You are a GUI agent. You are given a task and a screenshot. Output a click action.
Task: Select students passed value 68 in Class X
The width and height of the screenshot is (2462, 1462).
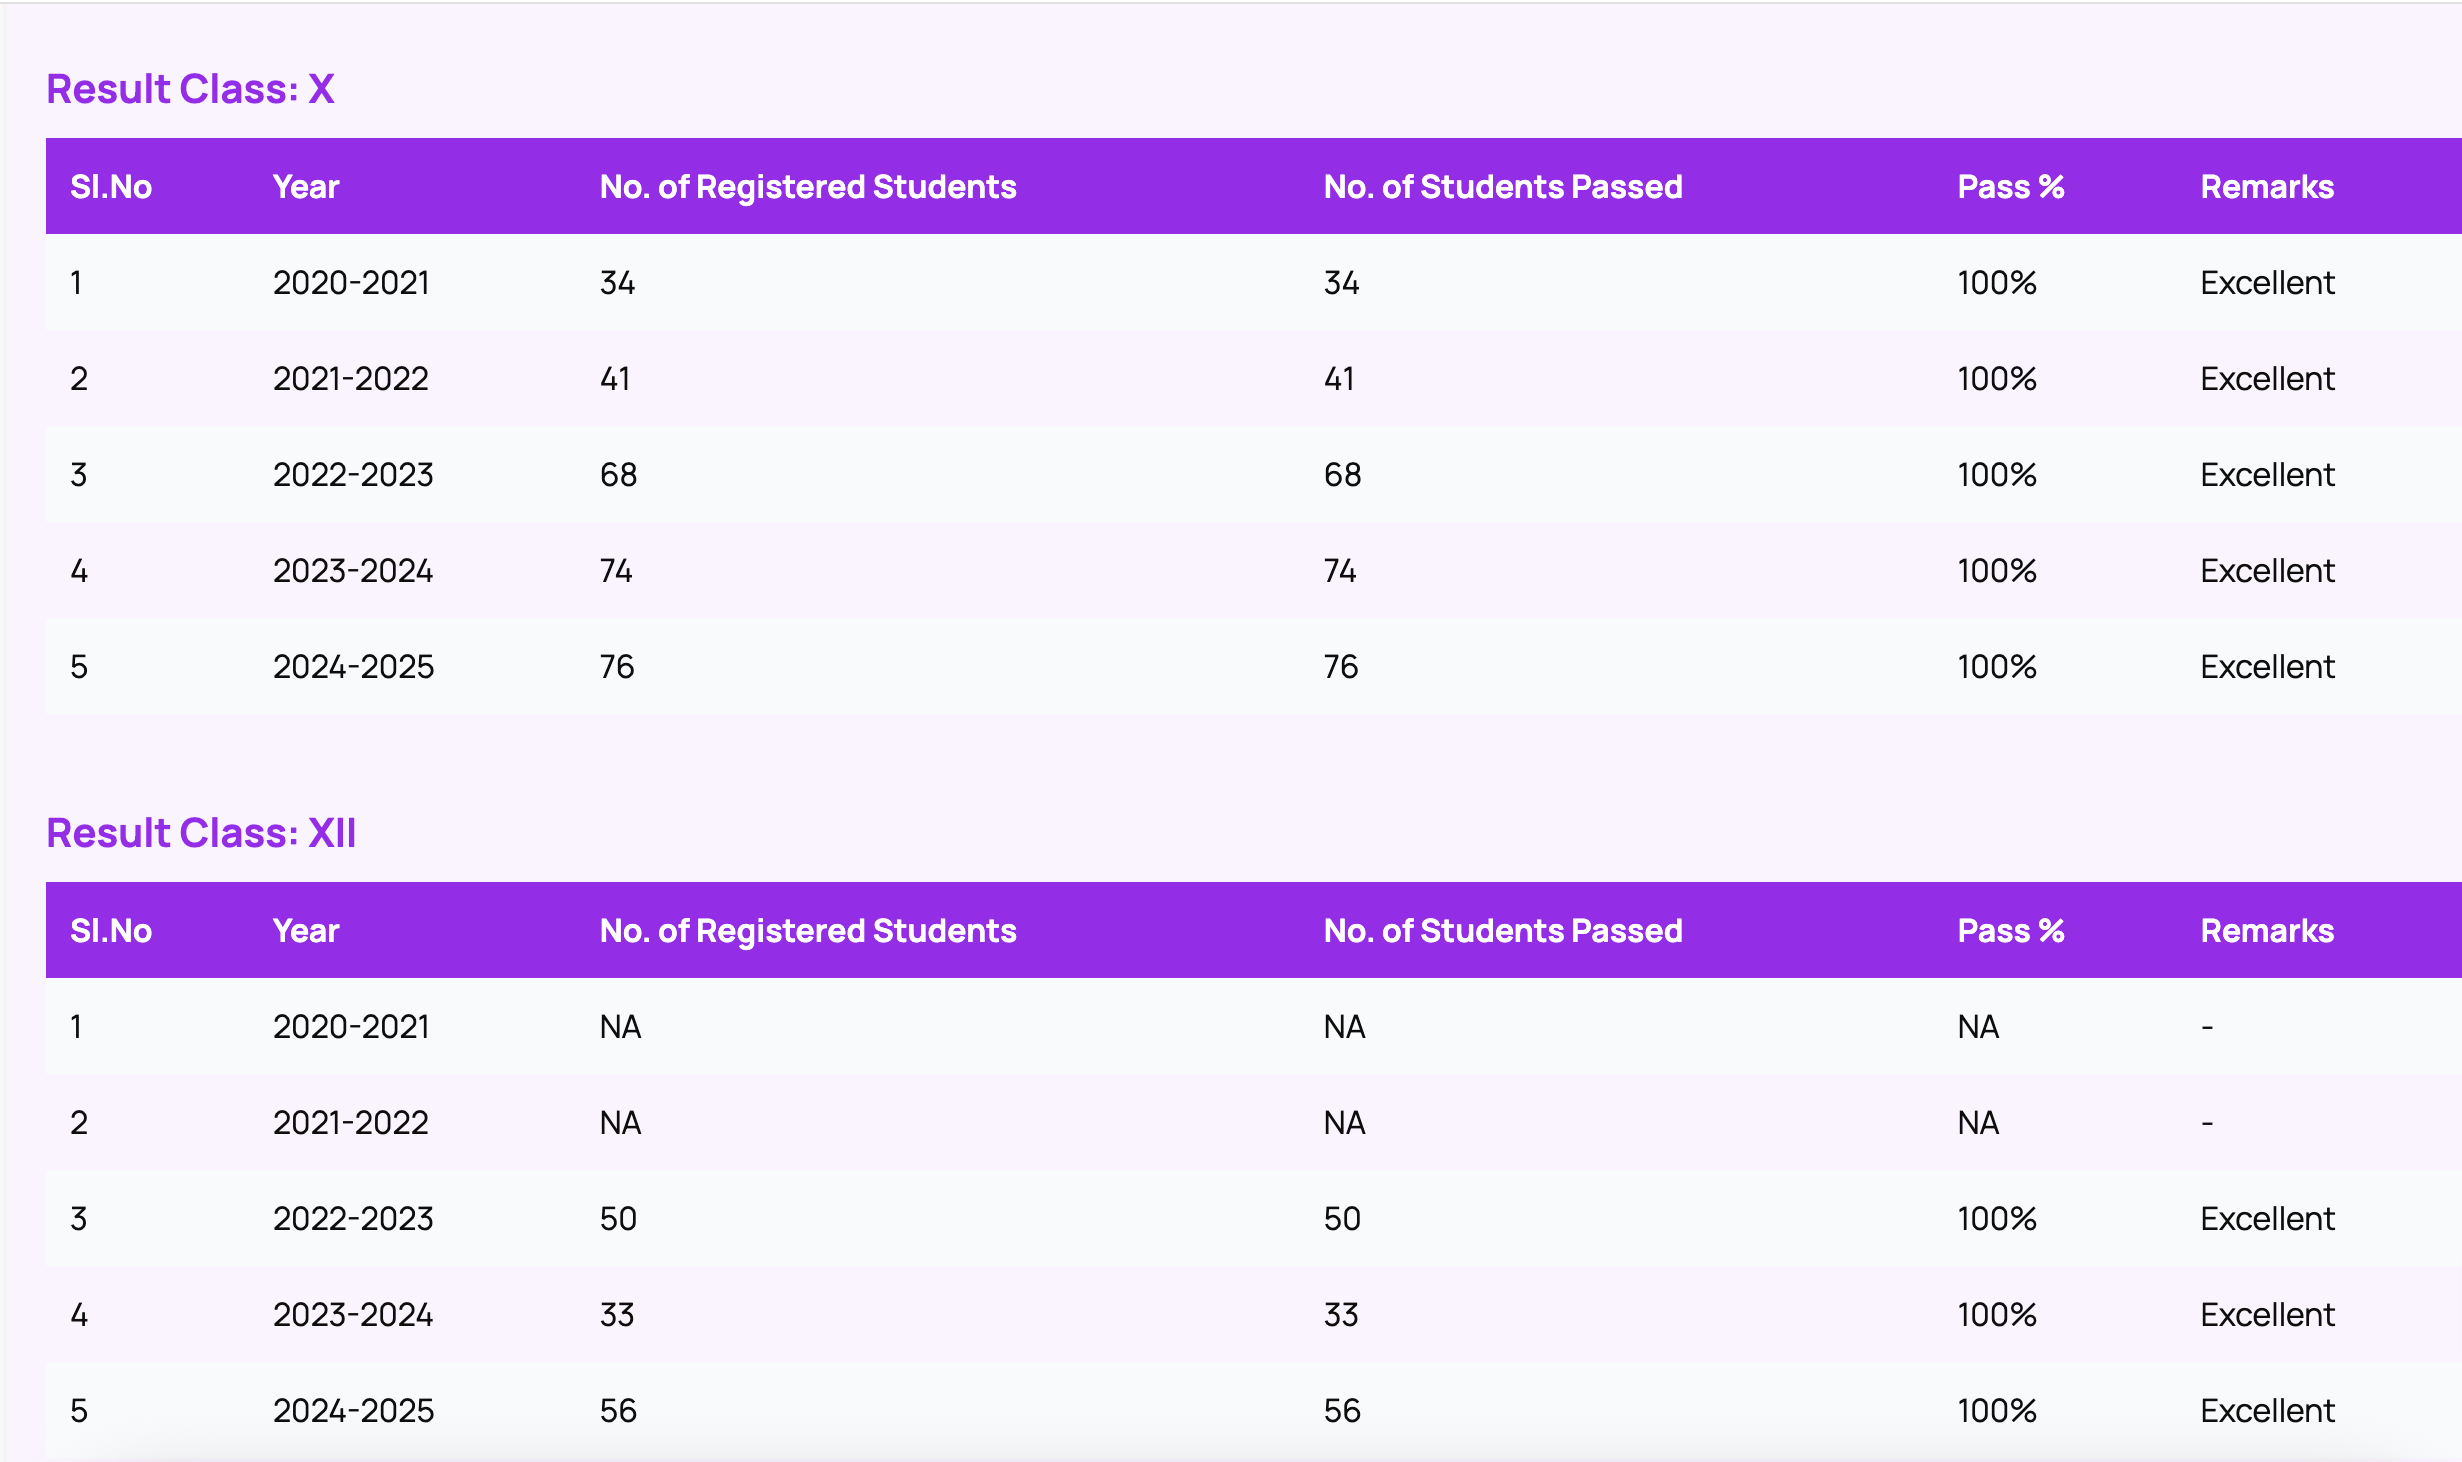click(1342, 475)
